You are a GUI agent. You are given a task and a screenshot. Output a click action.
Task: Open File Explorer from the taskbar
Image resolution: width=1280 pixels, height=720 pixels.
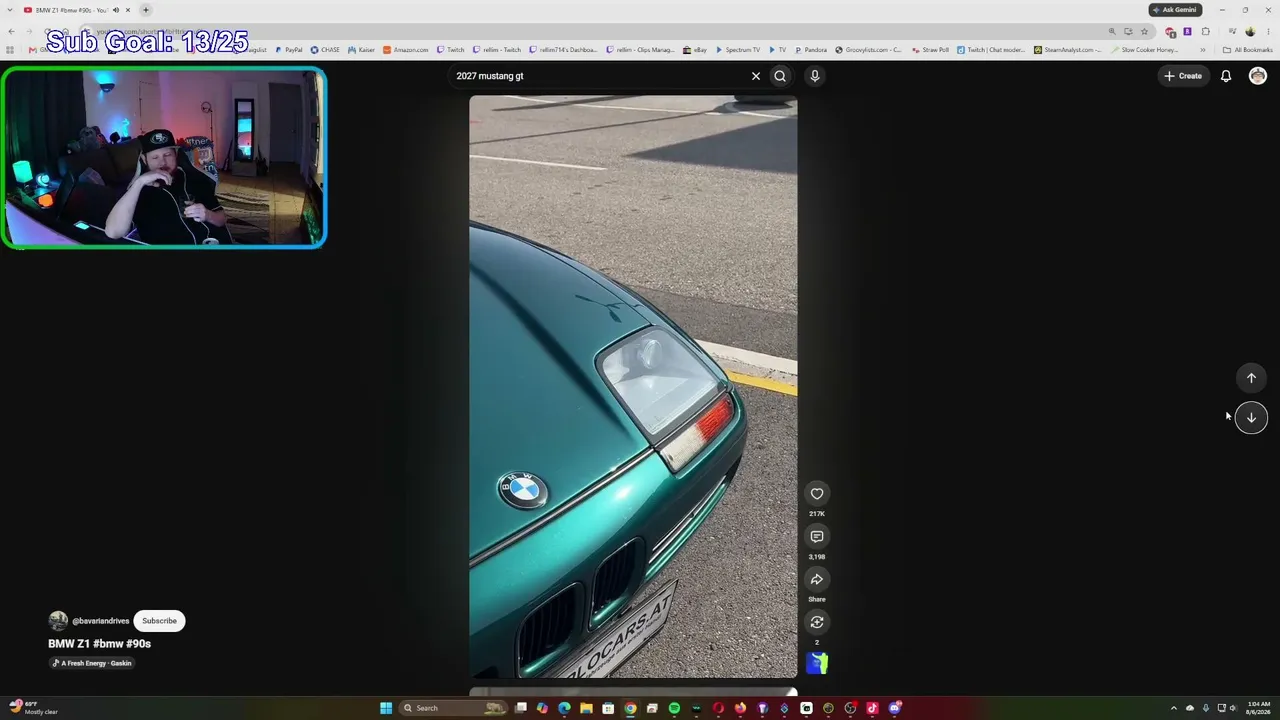point(586,708)
